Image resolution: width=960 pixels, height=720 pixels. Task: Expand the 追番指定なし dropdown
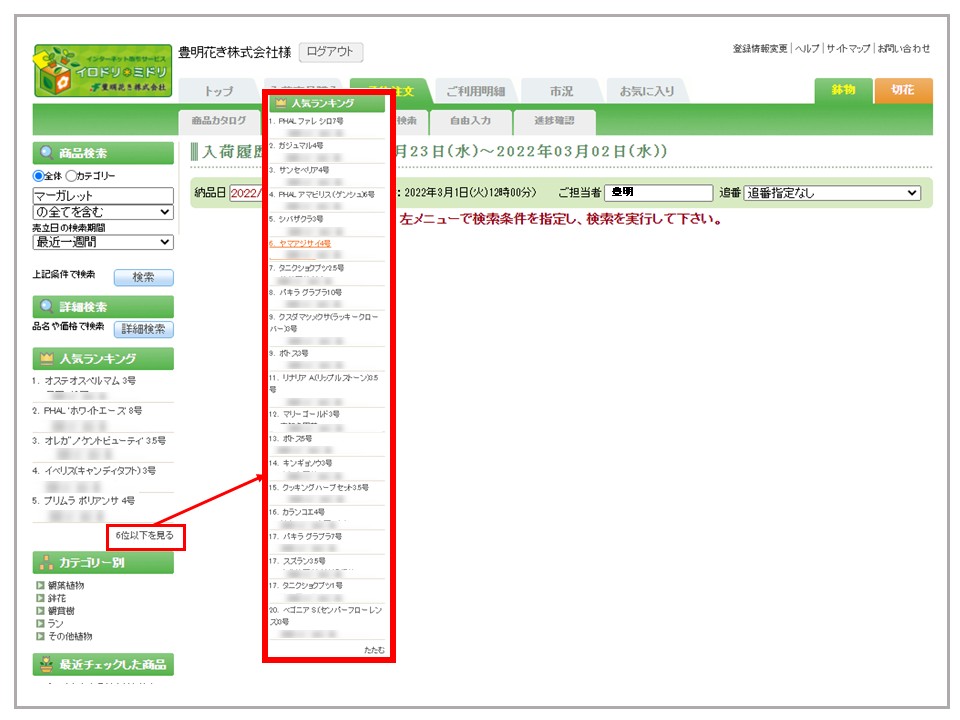(832, 193)
